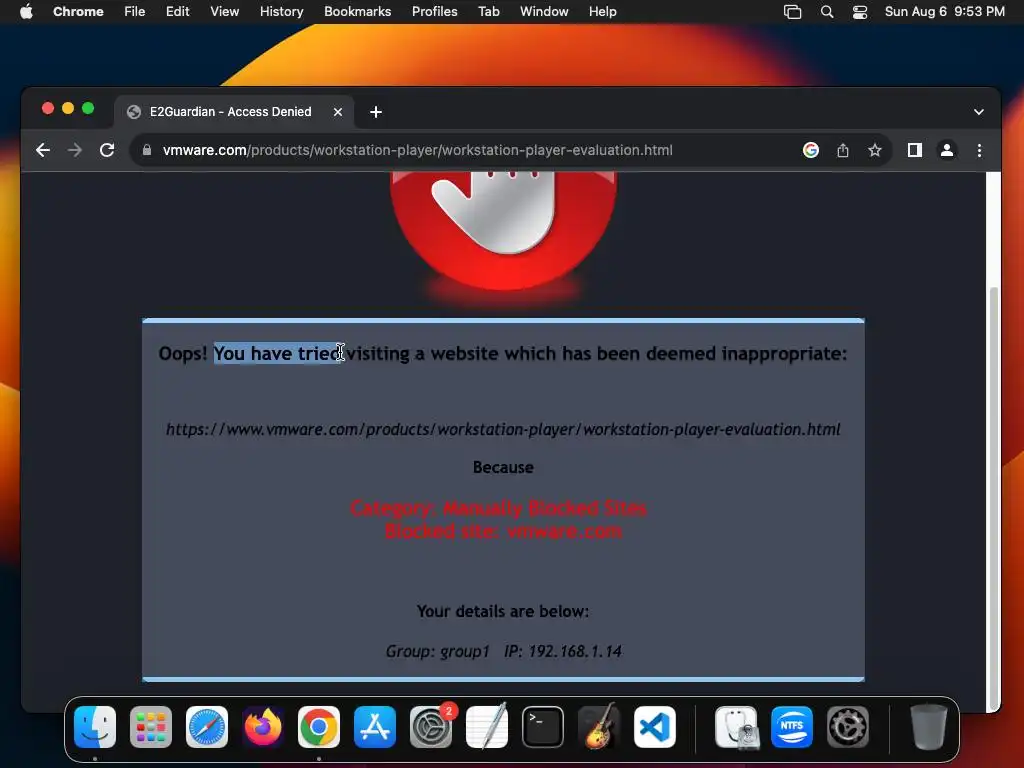Open the History menu
1024x768 pixels.
281,12
